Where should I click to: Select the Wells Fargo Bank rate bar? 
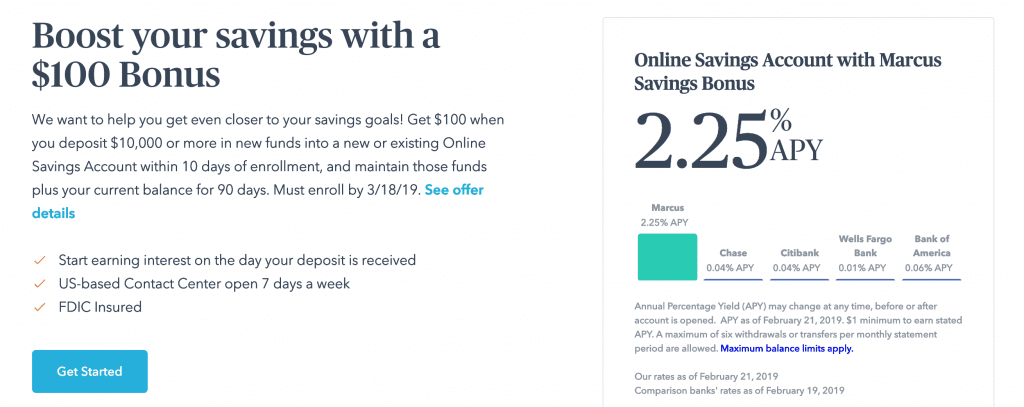(865, 279)
